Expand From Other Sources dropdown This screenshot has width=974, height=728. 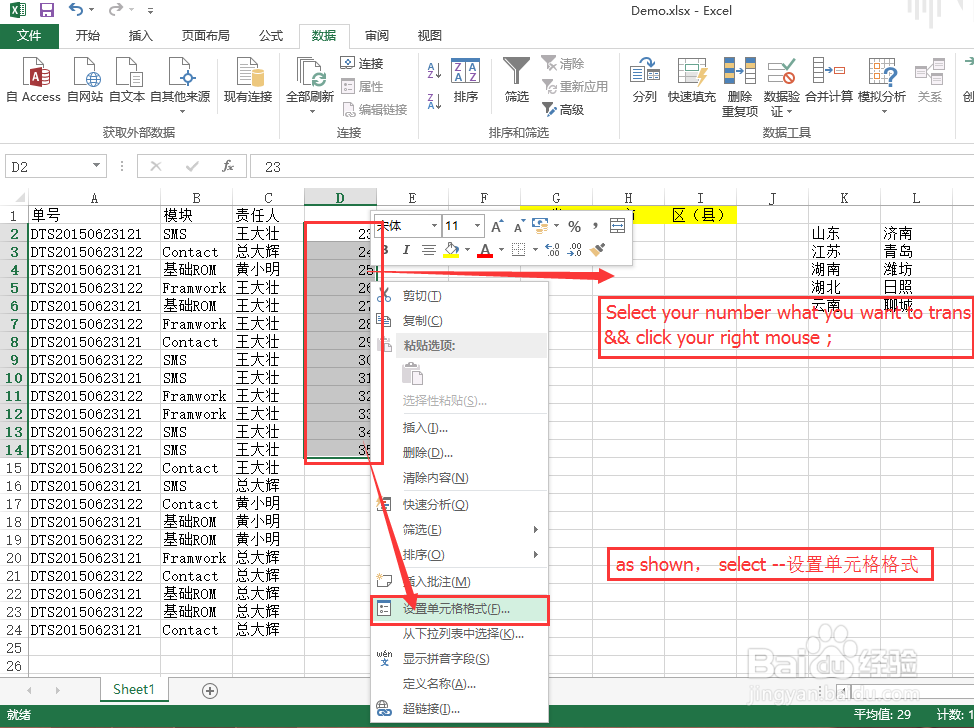(x=182, y=112)
